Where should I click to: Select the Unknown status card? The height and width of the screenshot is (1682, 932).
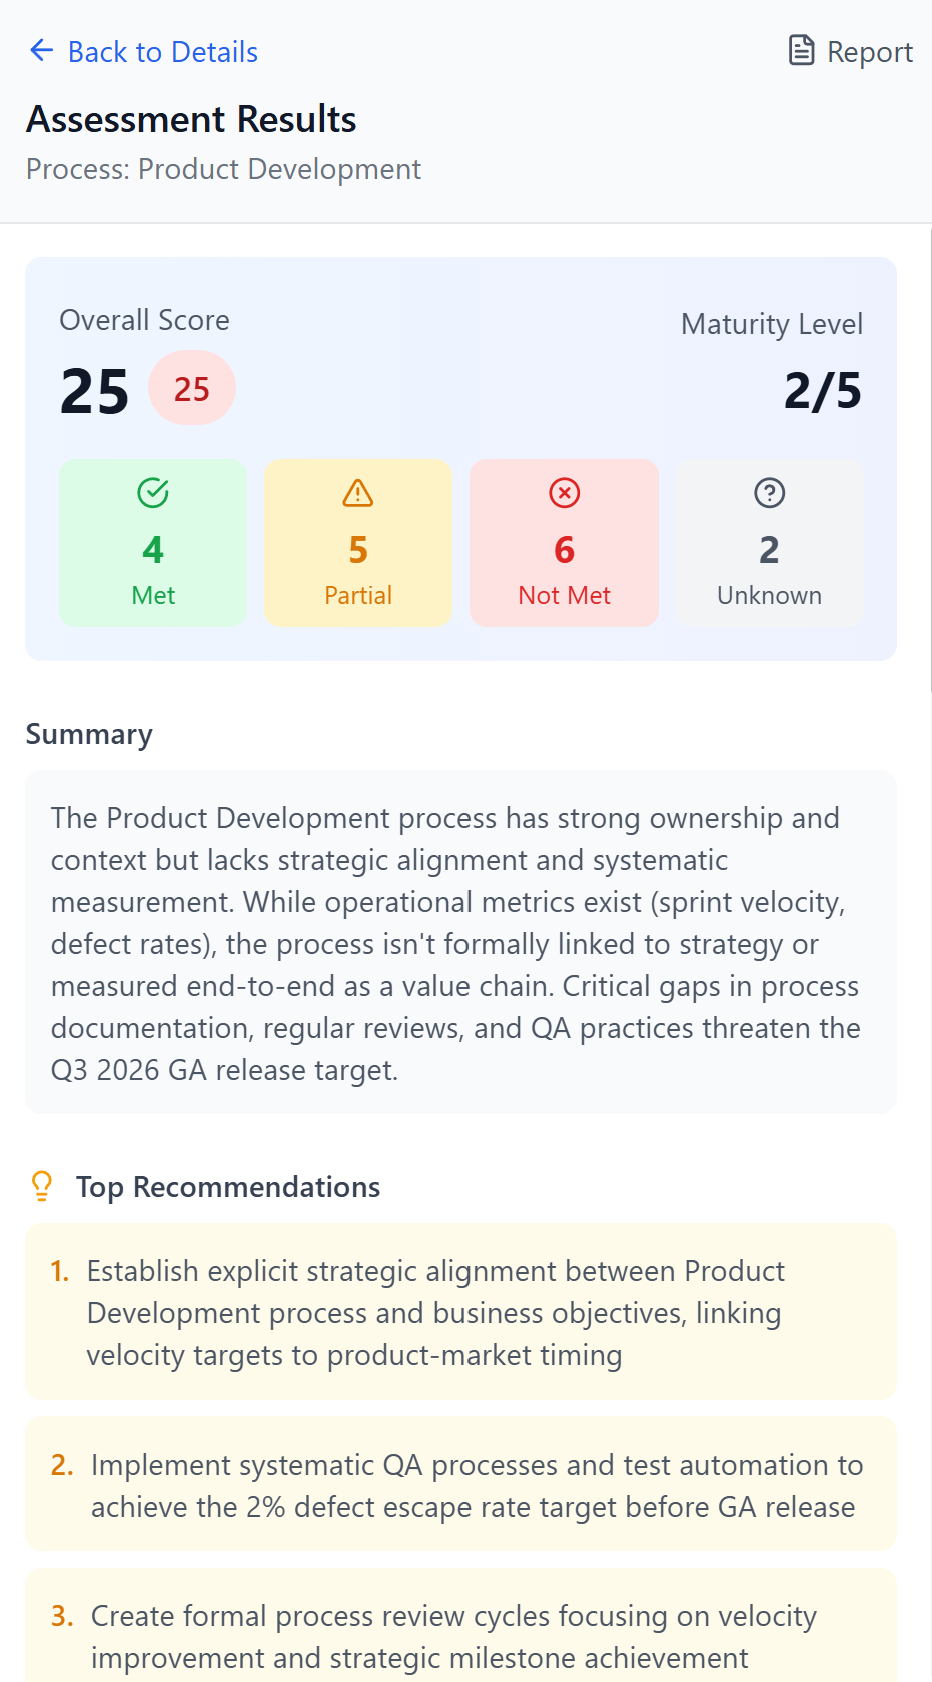(769, 543)
